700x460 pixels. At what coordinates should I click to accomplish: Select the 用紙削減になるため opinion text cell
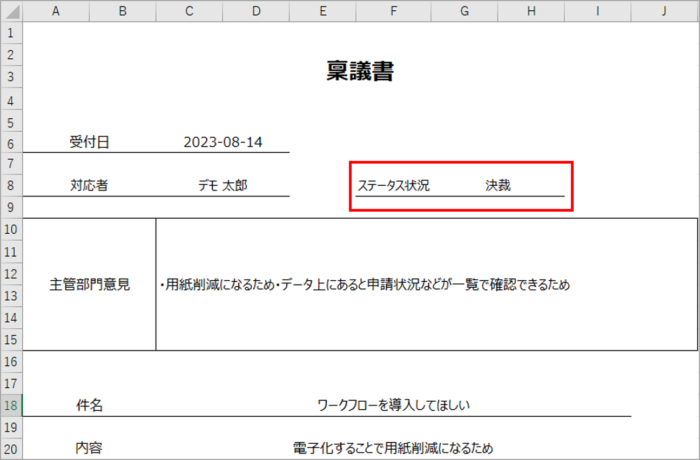click(x=427, y=284)
